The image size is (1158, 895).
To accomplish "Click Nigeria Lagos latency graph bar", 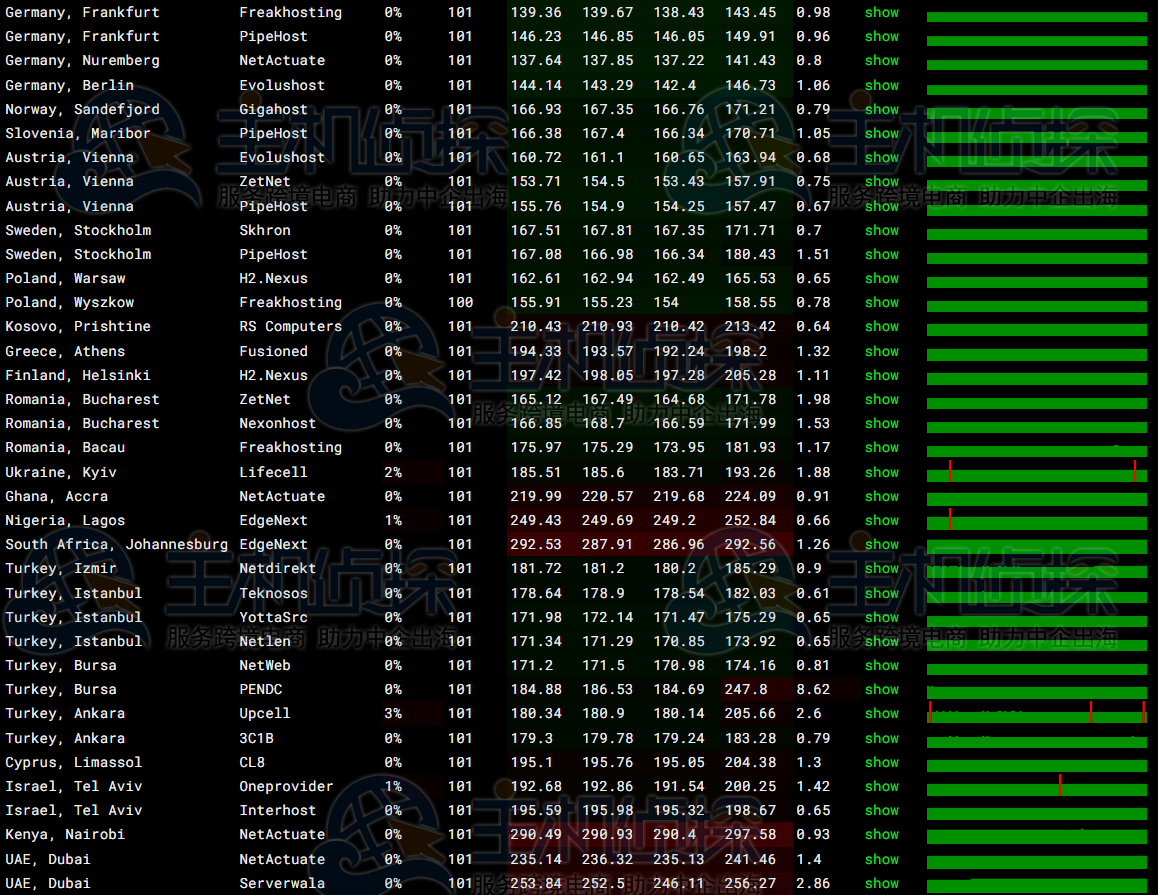I will point(1037,520).
